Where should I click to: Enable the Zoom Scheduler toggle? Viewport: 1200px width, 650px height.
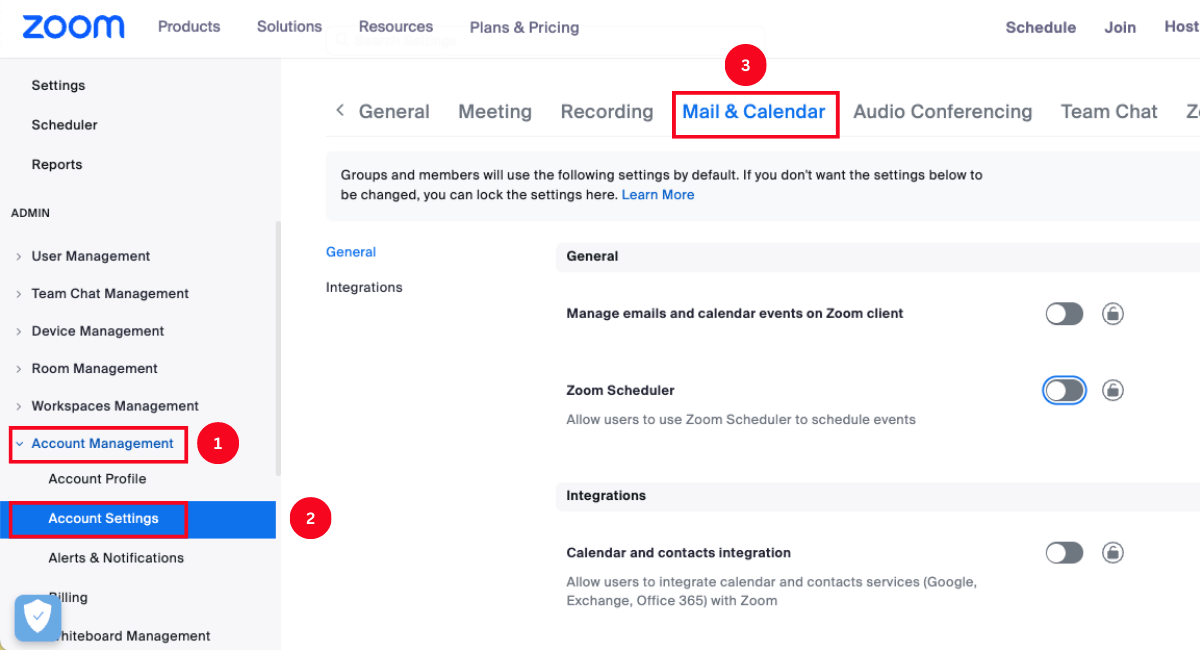pos(1064,390)
